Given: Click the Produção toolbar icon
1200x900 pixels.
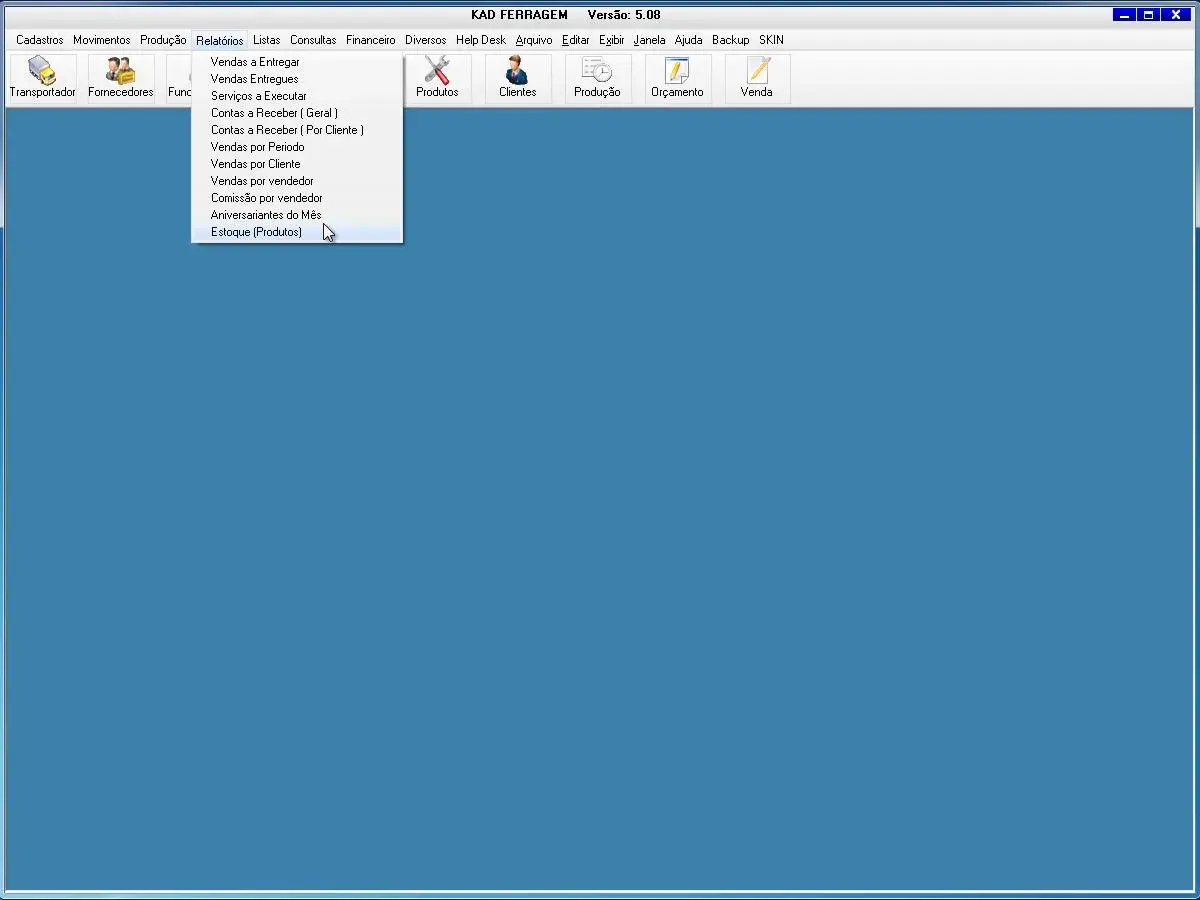Looking at the screenshot, I should [x=597, y=78].
